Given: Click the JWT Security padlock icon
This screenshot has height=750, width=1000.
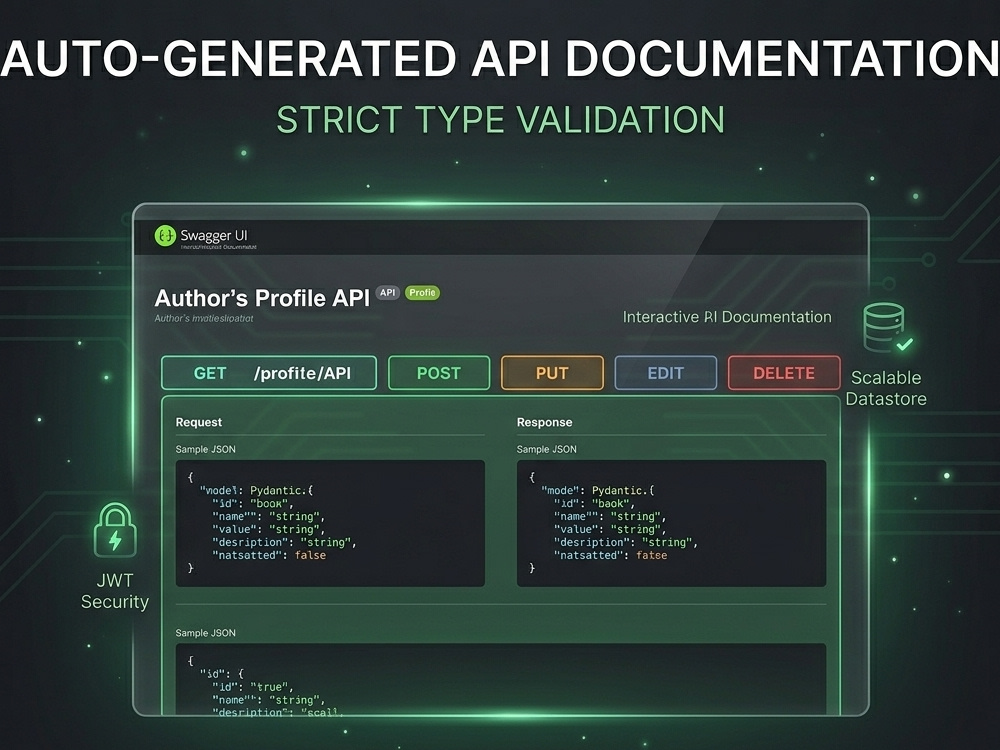Looking at the screenshot, I should [115, 530].
